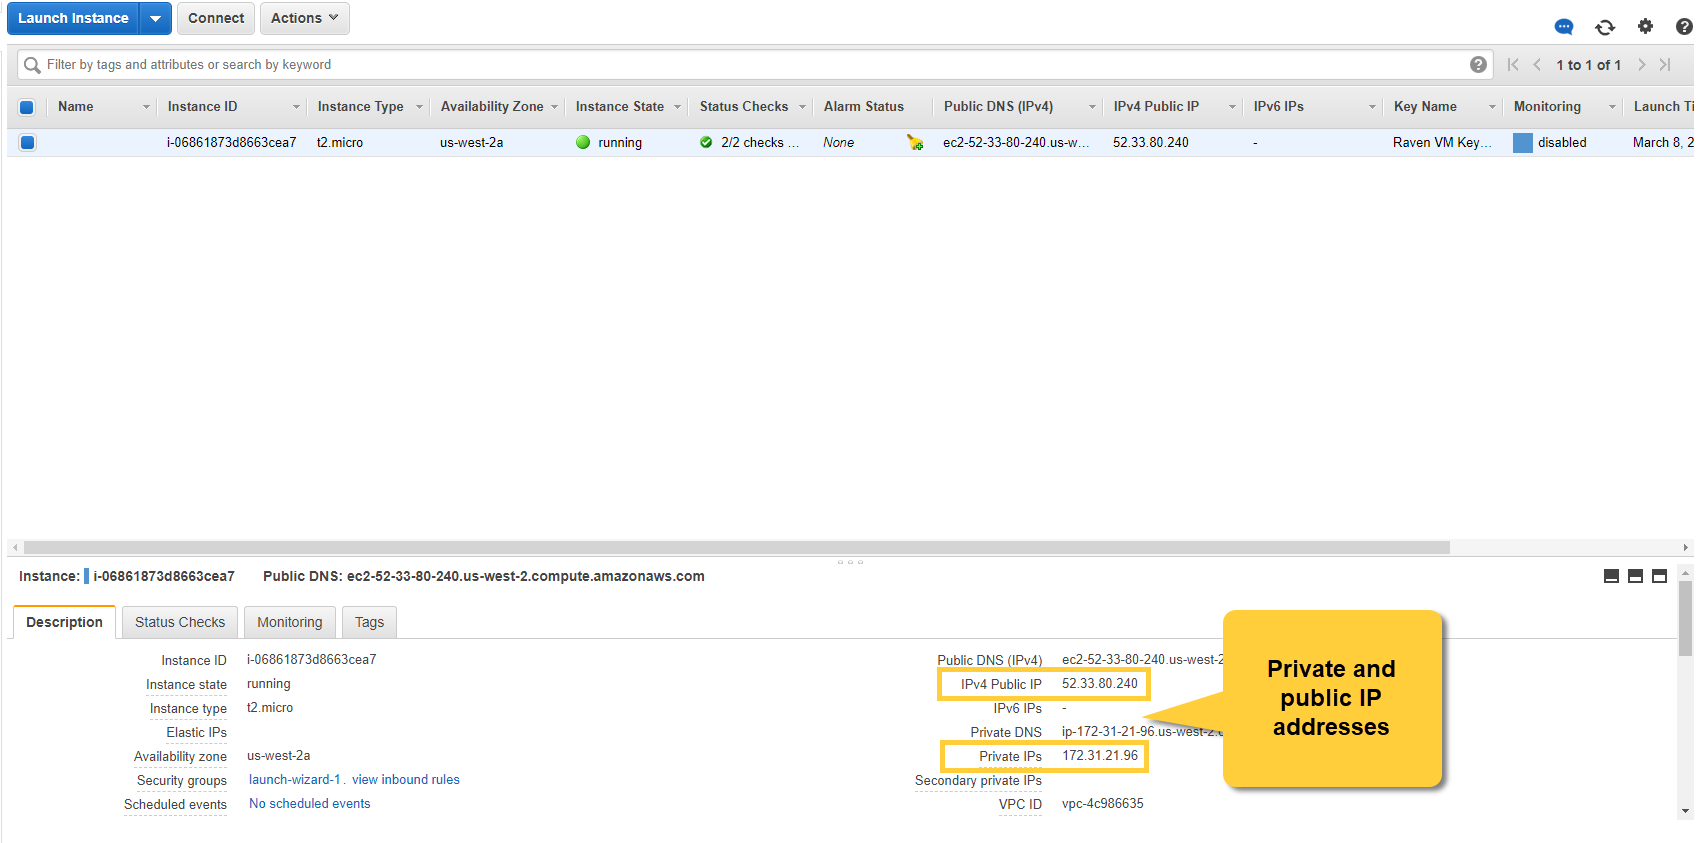Click the details pane resize handle dots
This screenshot has width=1701, height=843.
(850, 562)
